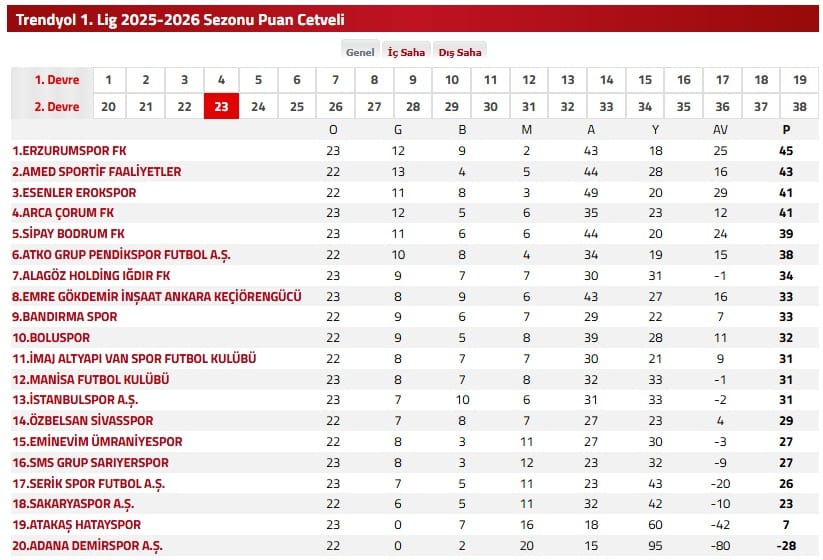This screenshot has width=823, height=560.
Task: Choose week 19 of the first half
Action: tap(799, 80)
